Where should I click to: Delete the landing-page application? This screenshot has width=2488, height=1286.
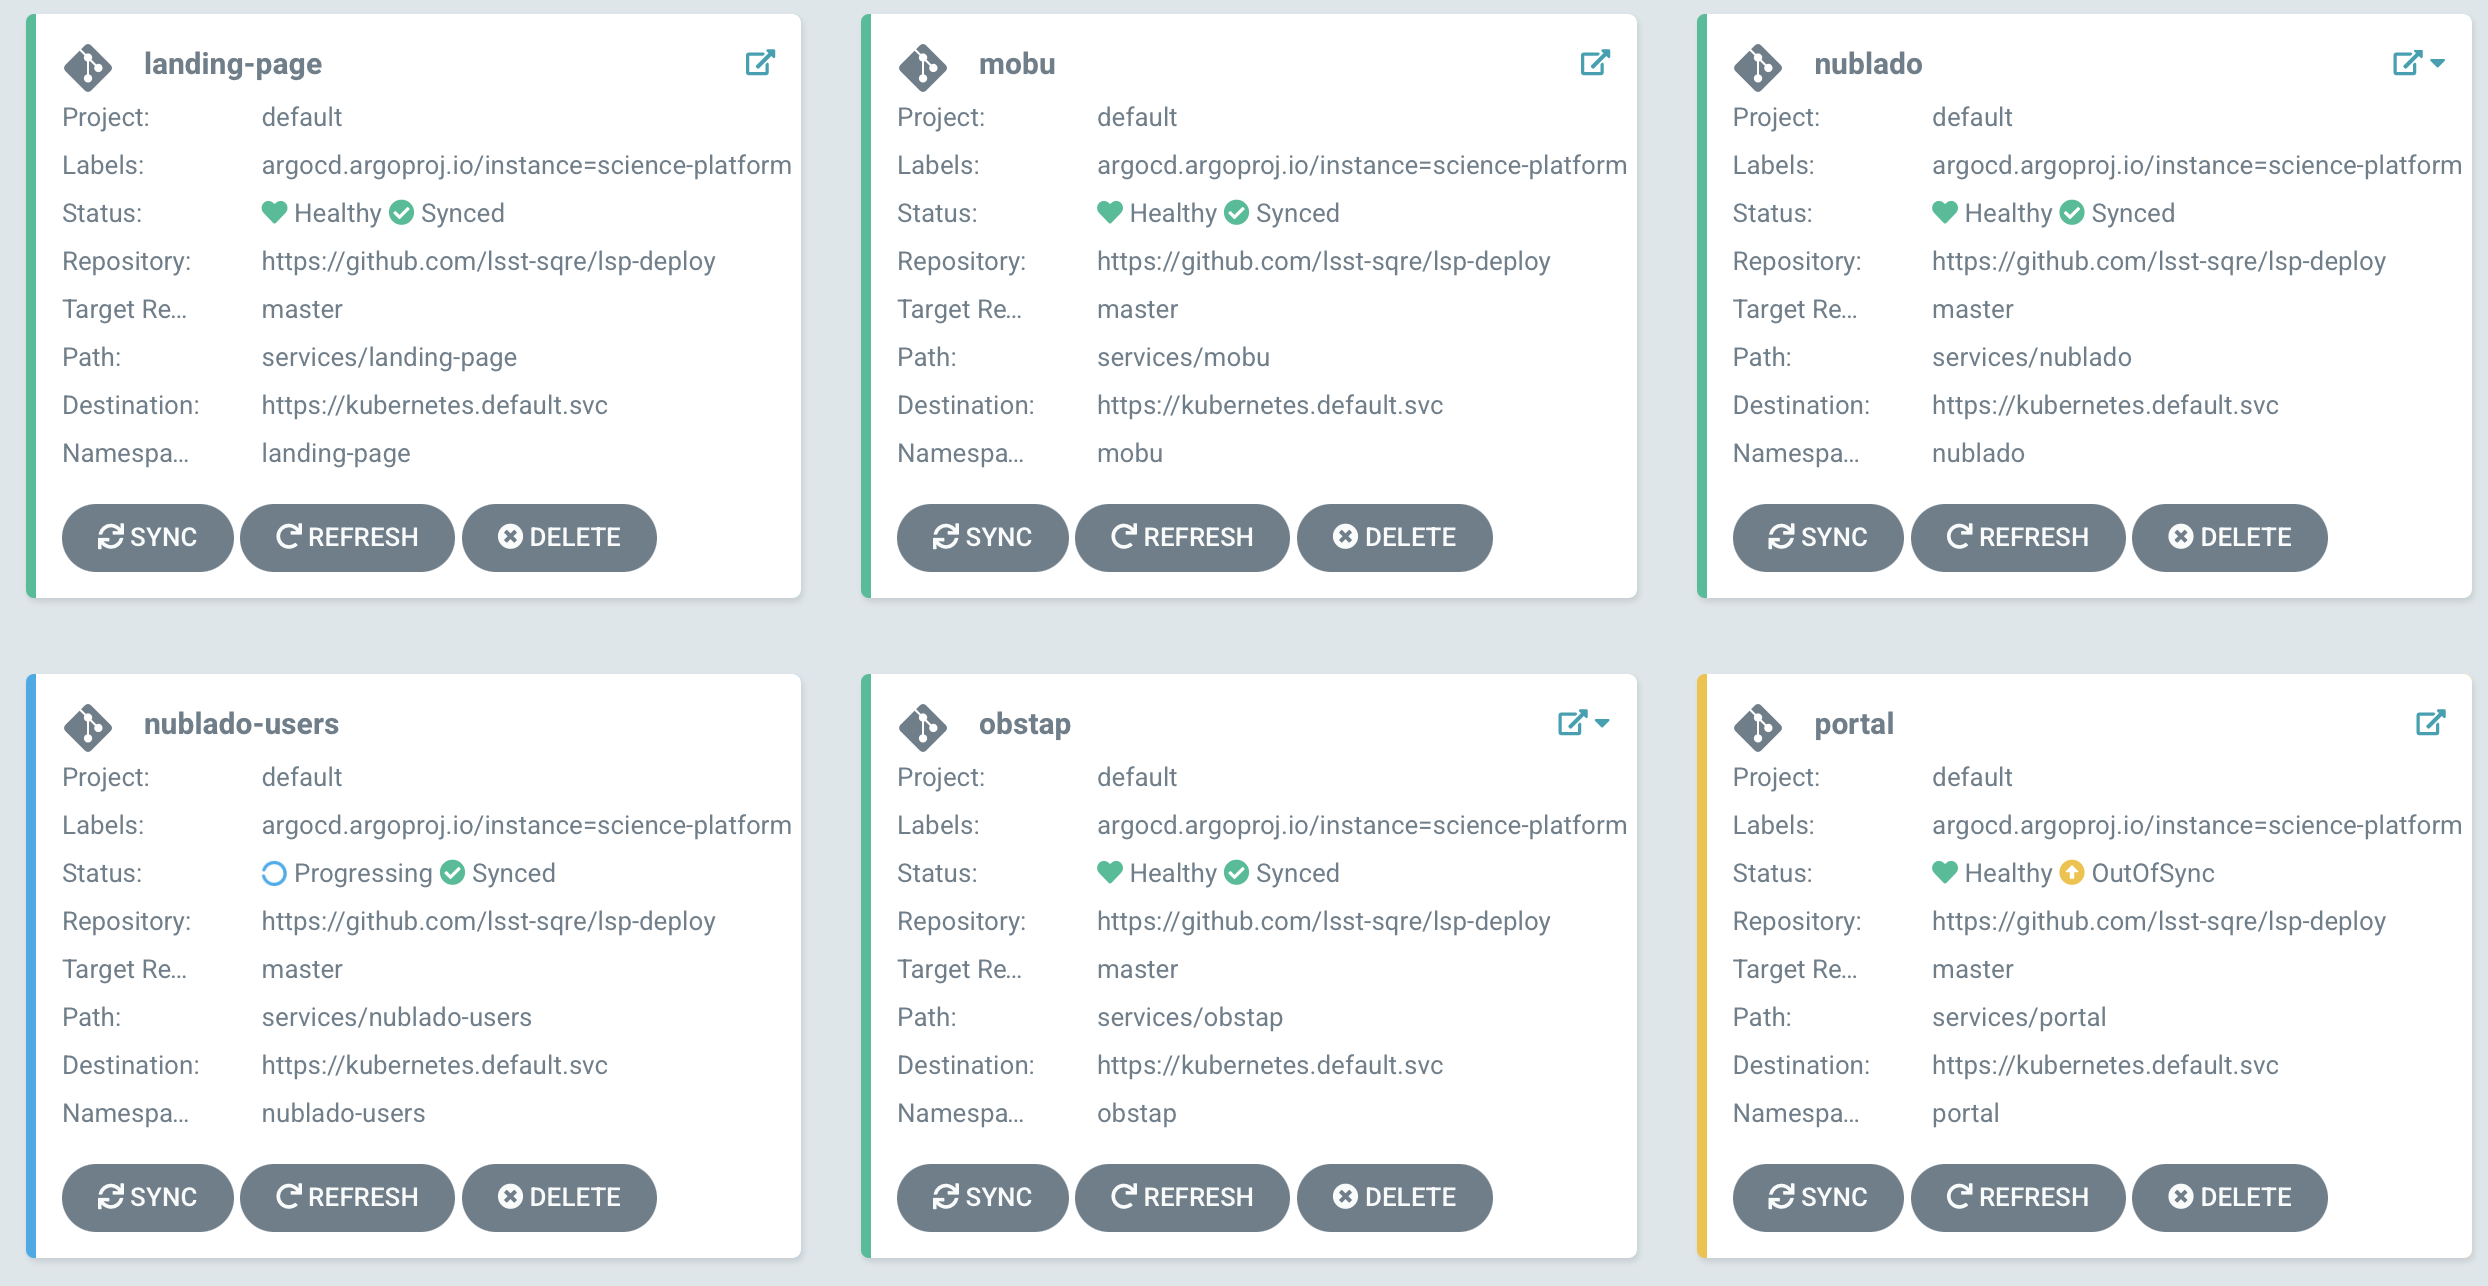coord(559,537)
